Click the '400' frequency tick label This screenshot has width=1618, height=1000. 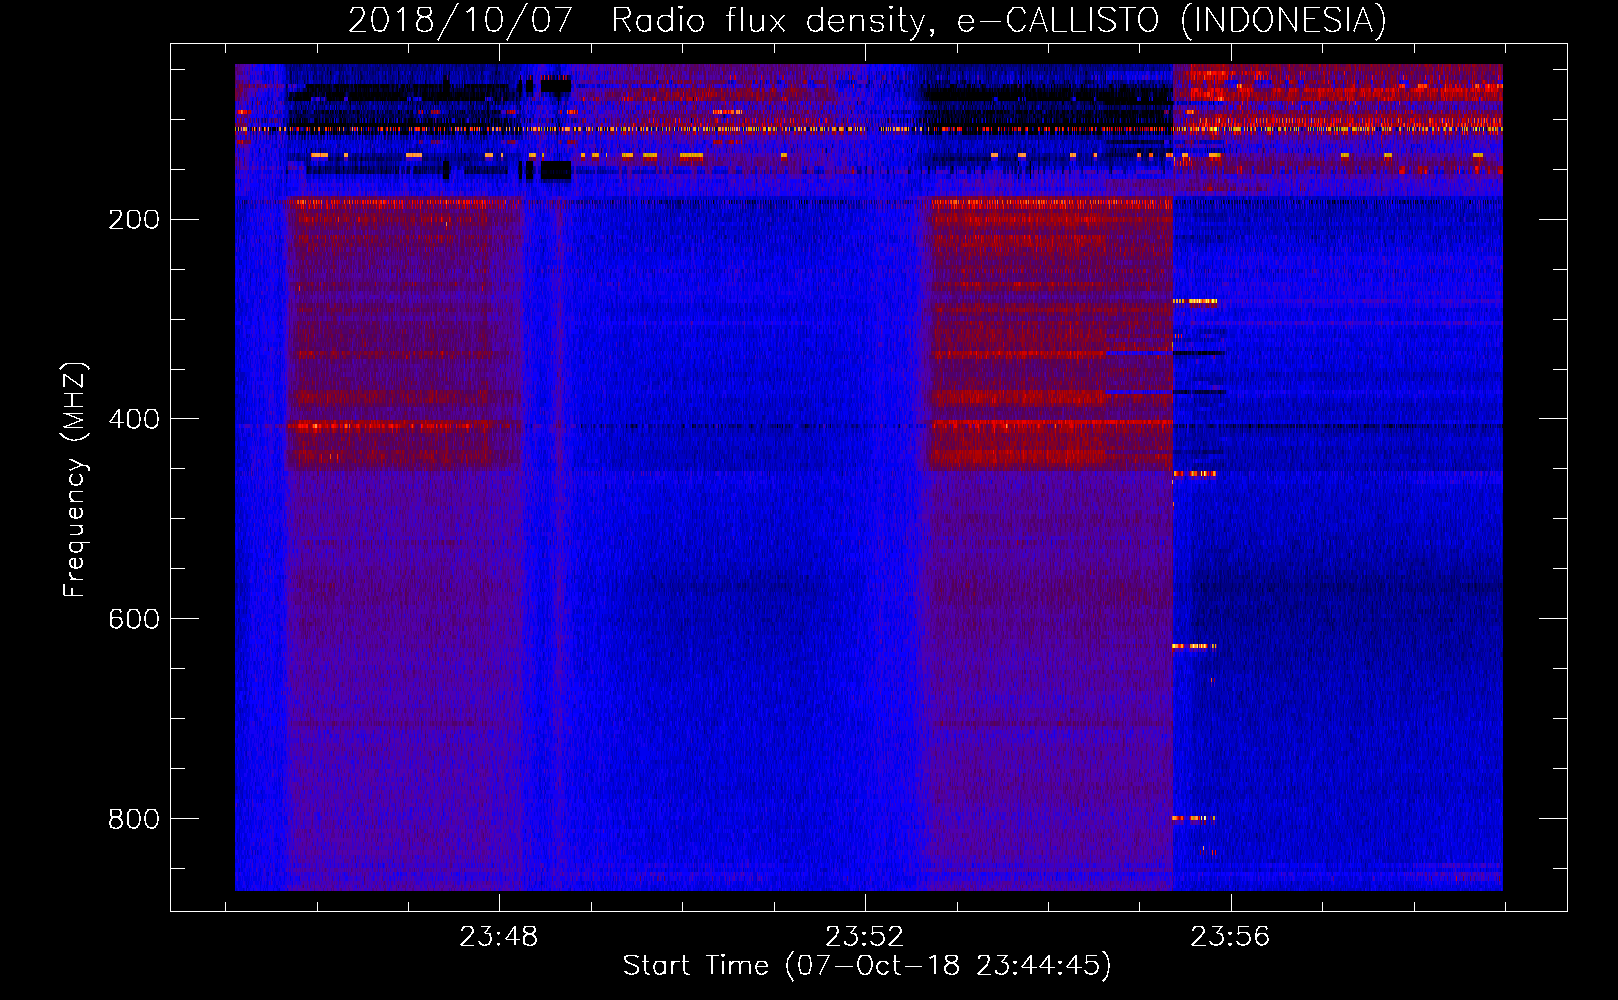(134, 420)
